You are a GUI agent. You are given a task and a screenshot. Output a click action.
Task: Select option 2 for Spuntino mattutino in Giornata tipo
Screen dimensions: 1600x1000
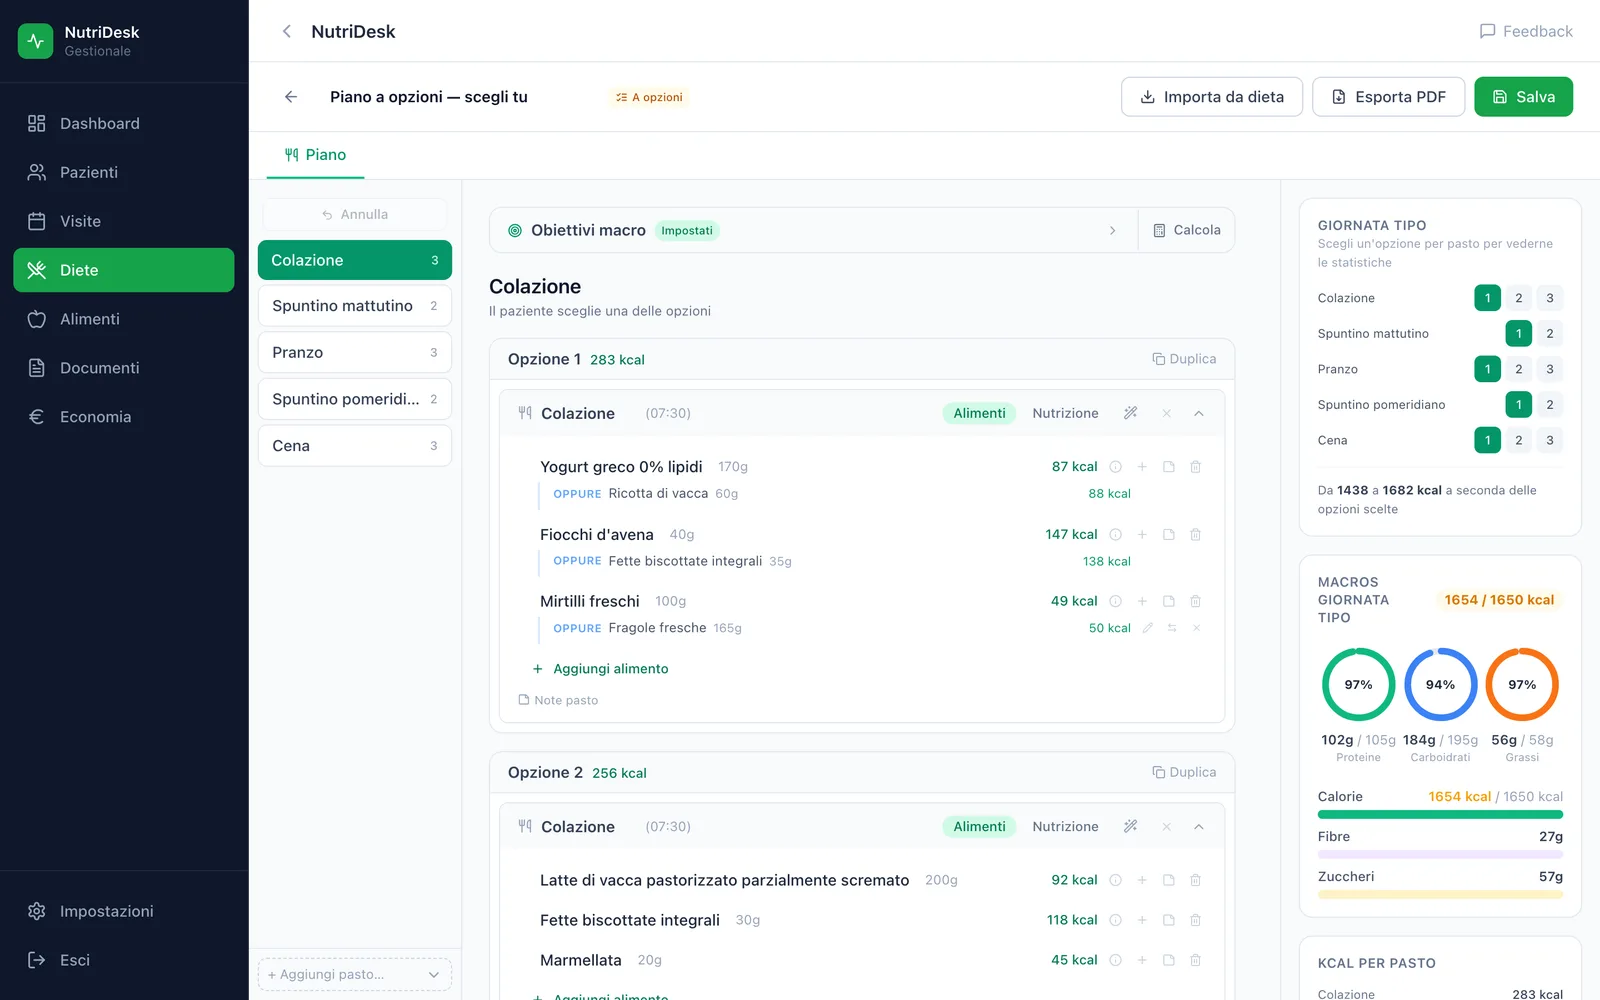pos(1550,334)
